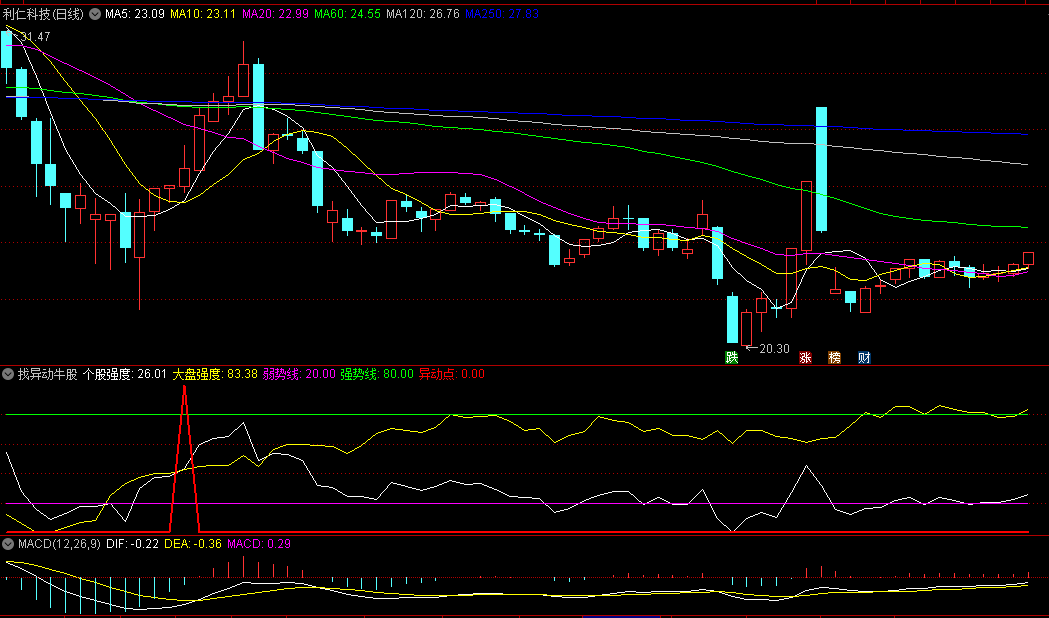
Task: Click the DEA: -0.36 value
Action: pyautogui.click(x=193, y=544)
